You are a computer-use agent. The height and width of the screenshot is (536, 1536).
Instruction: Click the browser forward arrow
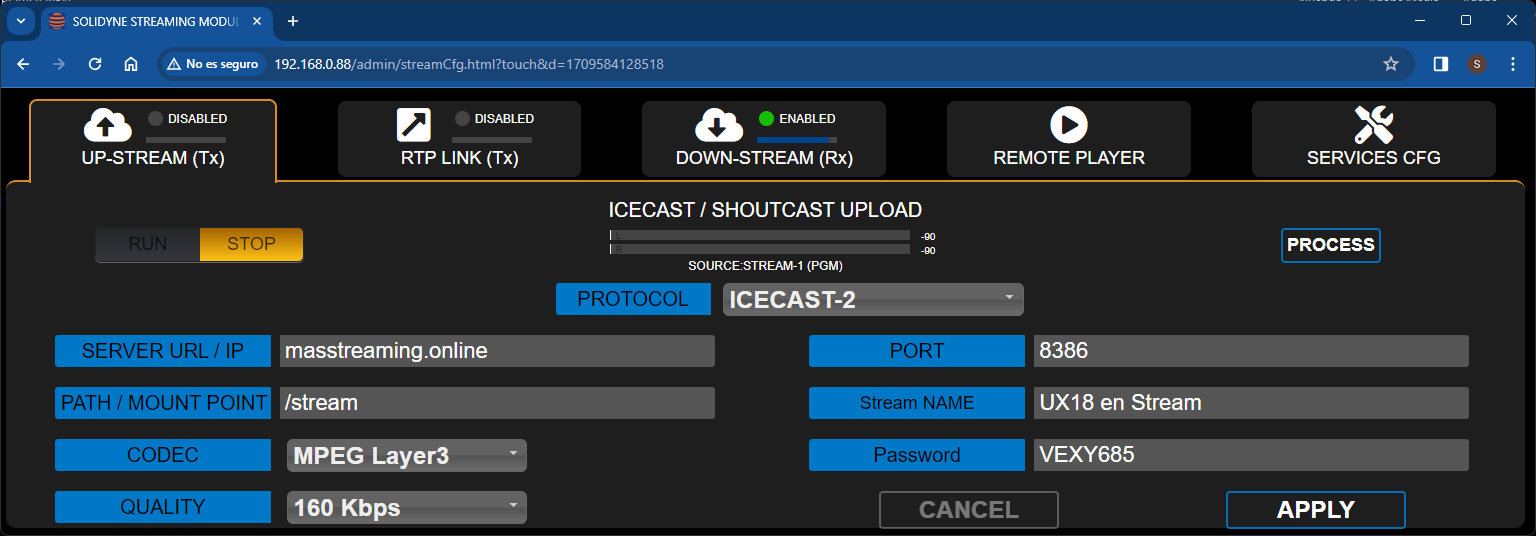coord(59,64)
